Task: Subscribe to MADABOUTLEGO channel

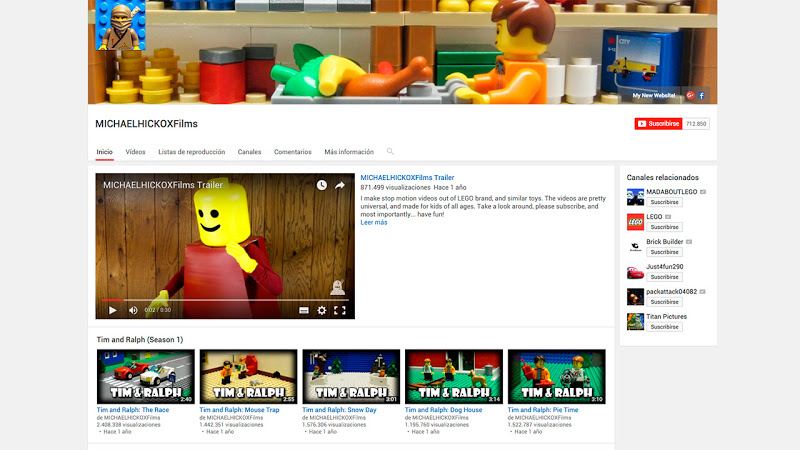Action: (664, 202)
